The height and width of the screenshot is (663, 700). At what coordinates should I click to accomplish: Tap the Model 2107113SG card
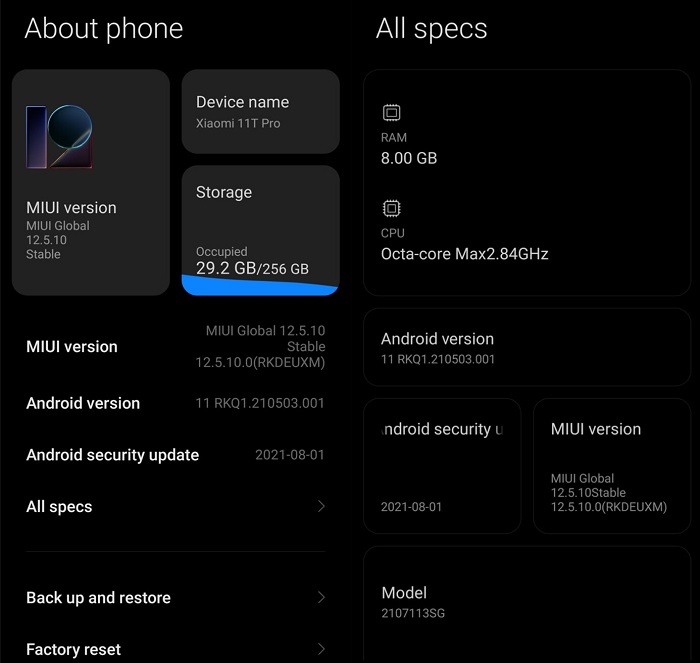[x=527, y=604]
